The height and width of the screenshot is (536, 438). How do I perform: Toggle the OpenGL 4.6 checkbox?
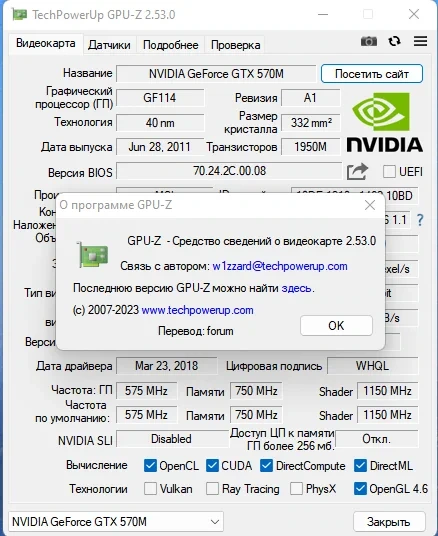(x=360, y=488)
